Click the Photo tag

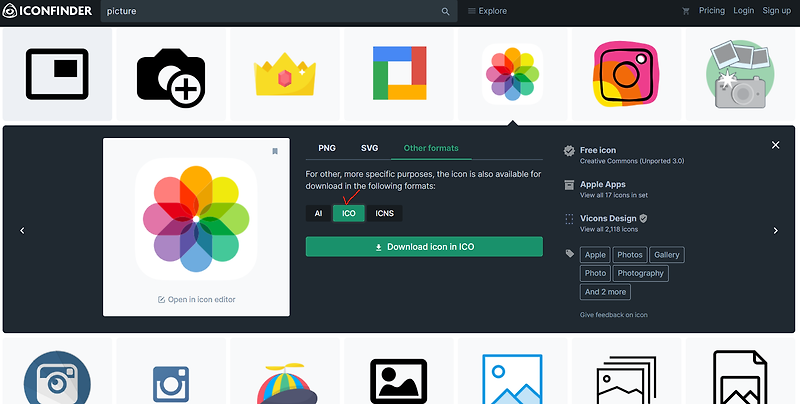point(595,273)
